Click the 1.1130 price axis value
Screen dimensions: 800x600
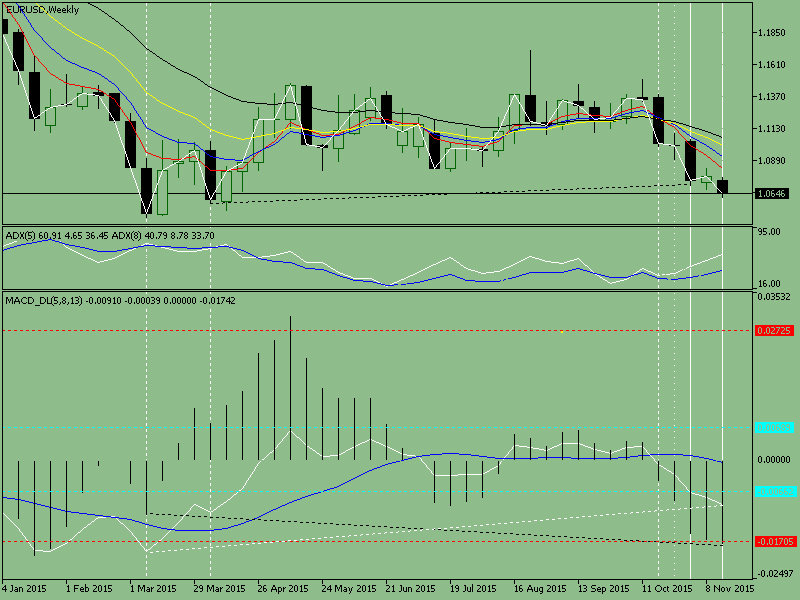click(x=772, y=129)
